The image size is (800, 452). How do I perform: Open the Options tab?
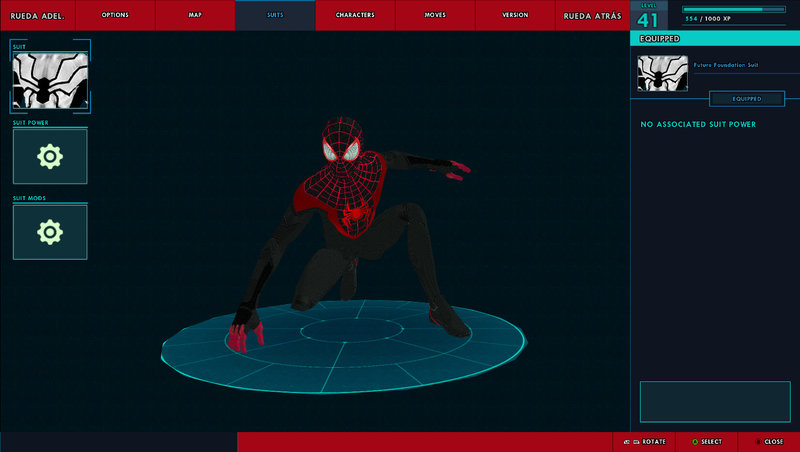115,15
